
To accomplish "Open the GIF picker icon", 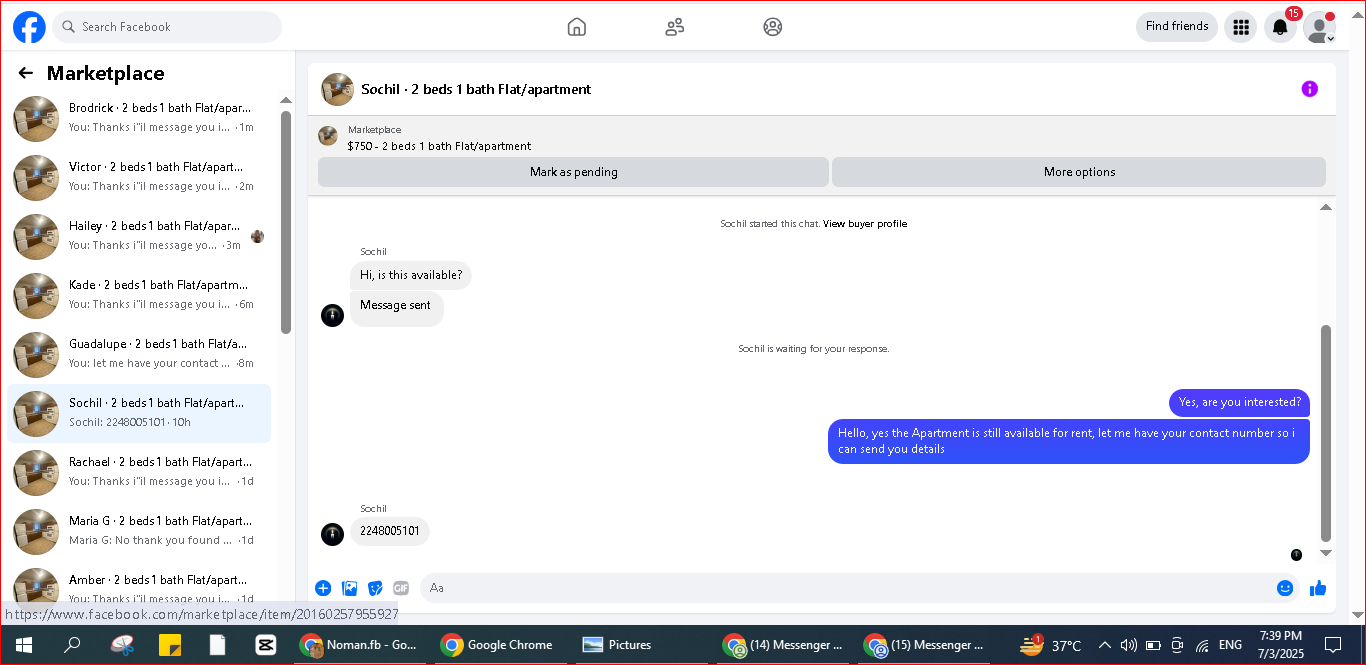I will (x=401, y=588).
